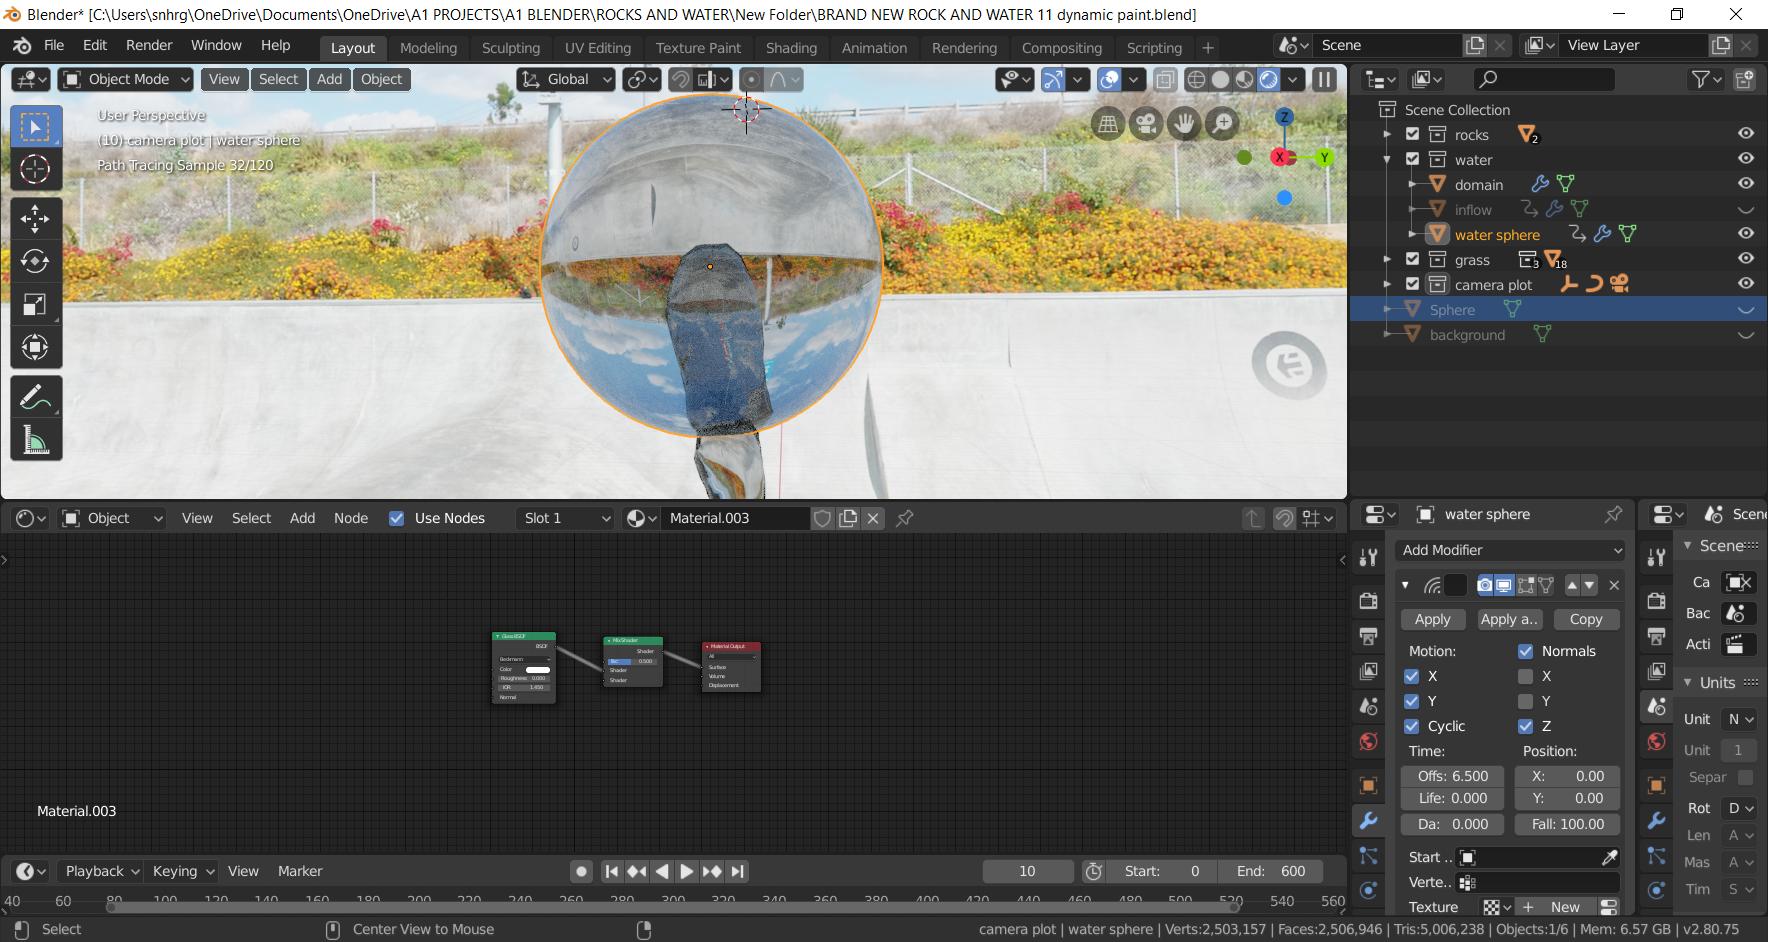Select the Annotate tool
The image size is (1768, 942).
coord(35,397)
